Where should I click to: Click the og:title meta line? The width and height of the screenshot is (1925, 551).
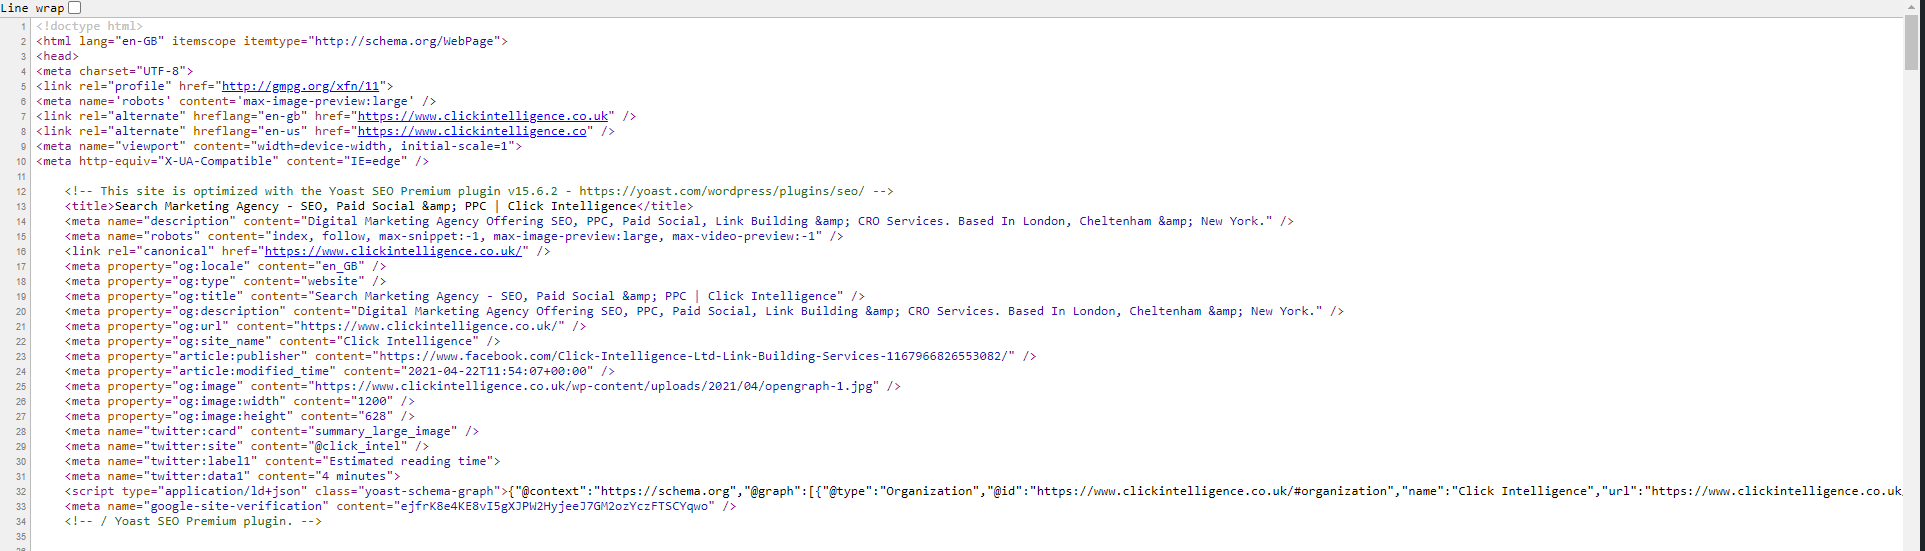(465, 296)
